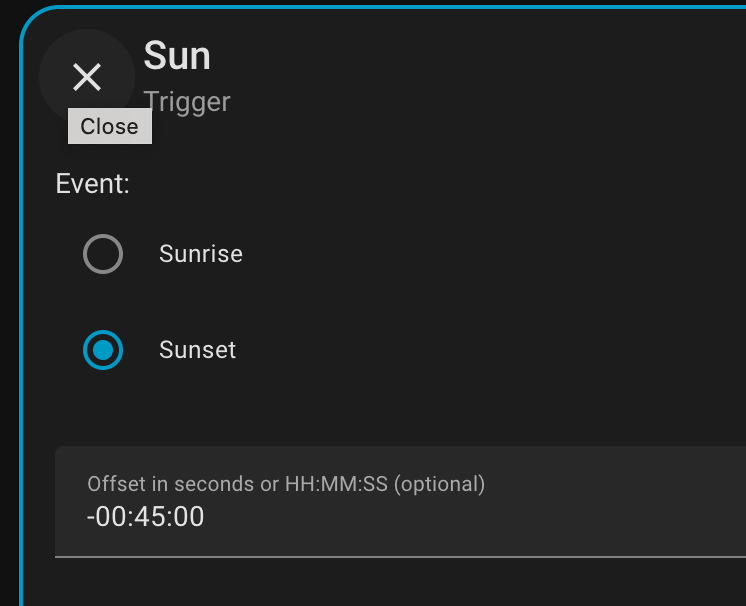This screenshot has width=746, height=606.
Task: Click the 'Trigger' subtitle text
Action: coord(187,101)
